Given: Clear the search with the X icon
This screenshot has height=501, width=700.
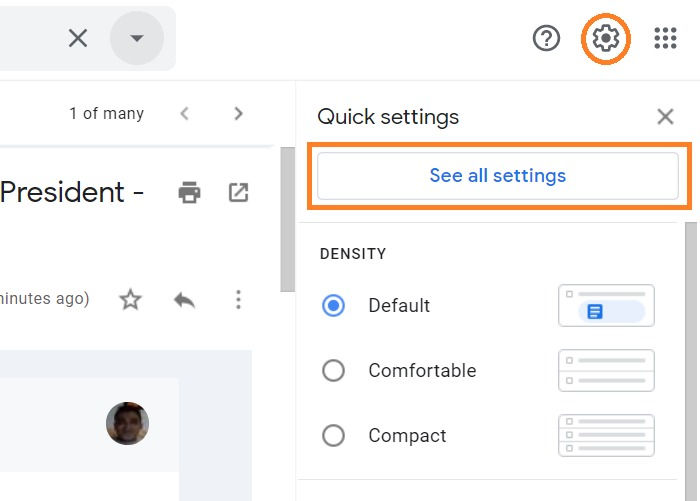Looking at the screenshot, I should 78,39.
